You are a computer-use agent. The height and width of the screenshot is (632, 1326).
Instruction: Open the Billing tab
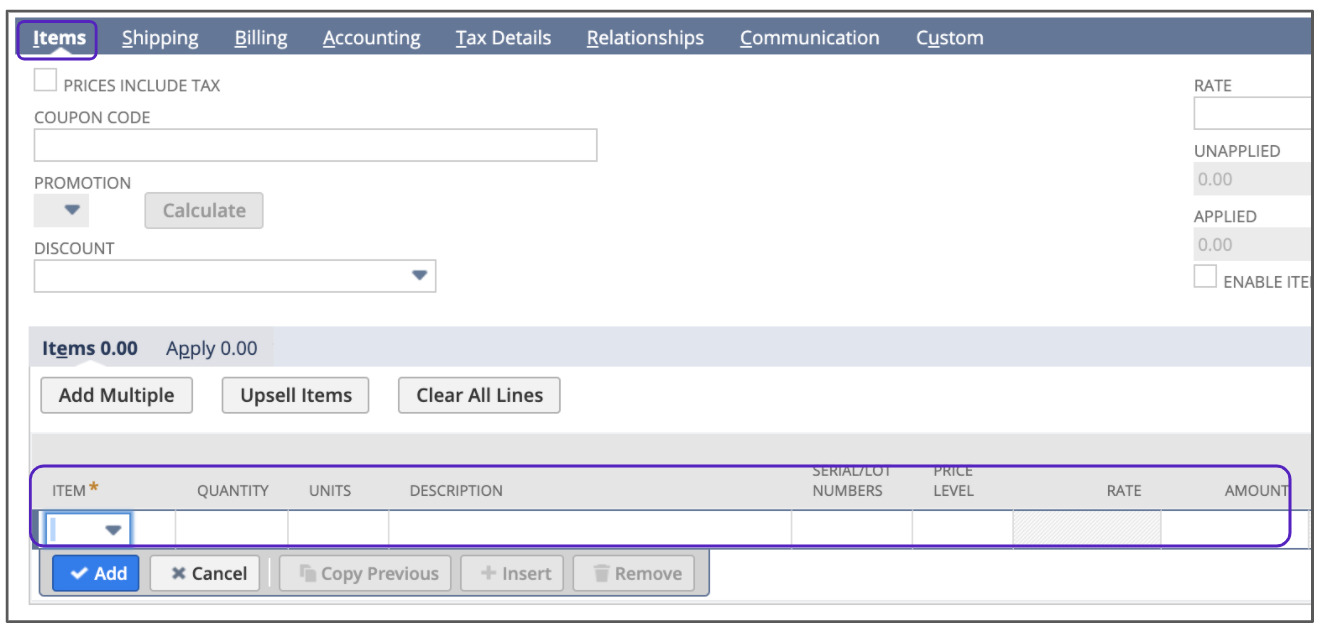pos(261,39)
